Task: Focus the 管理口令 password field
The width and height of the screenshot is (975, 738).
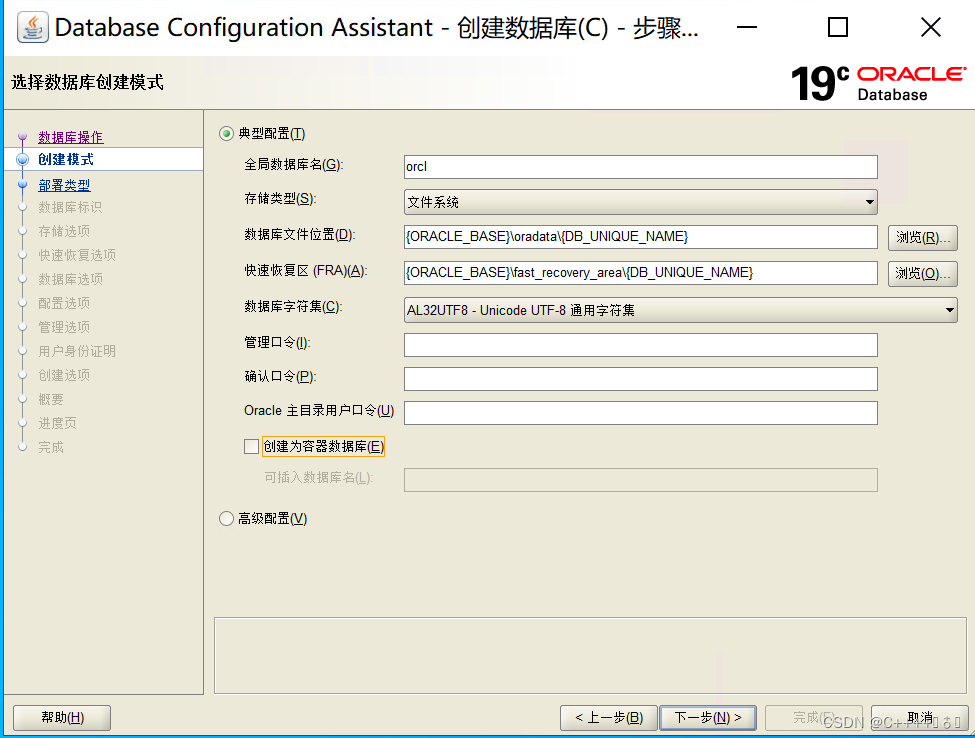Action: (x=640, y=345)
